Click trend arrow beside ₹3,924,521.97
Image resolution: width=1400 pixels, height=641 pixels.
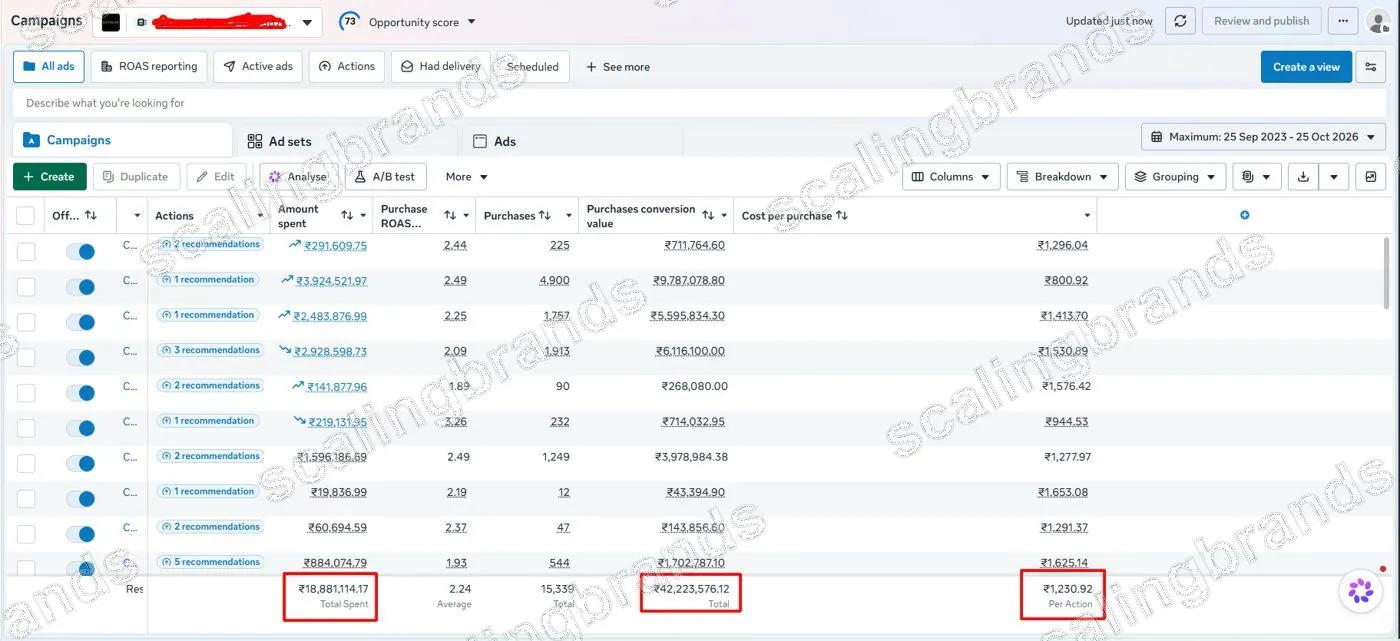click(x=288, y=280)
